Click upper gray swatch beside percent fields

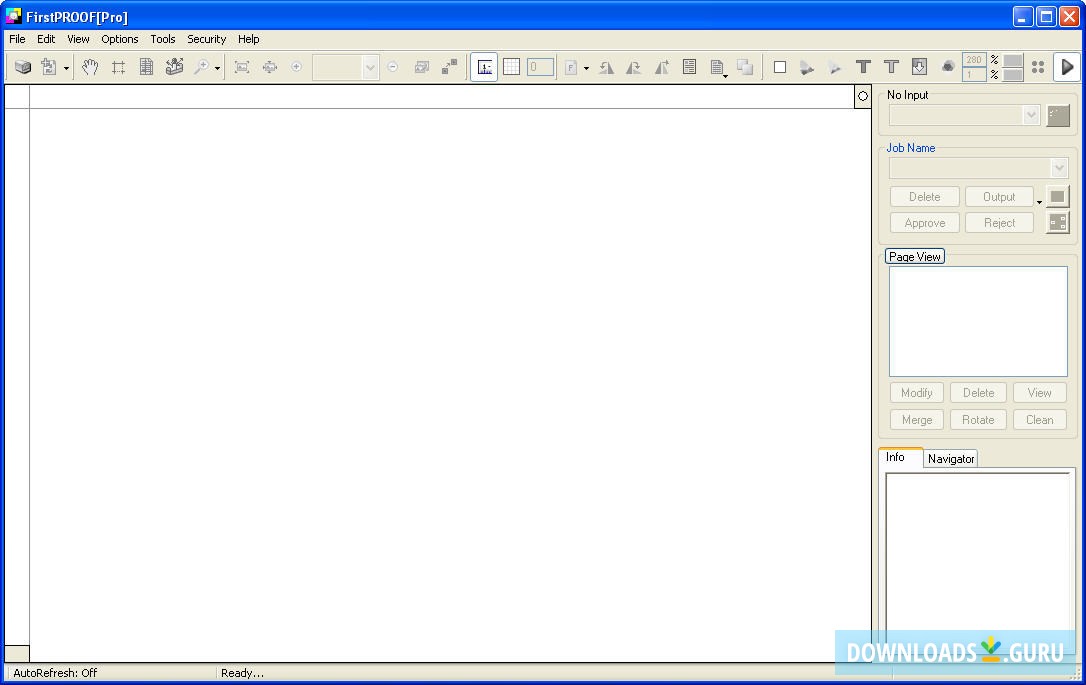(x=1013, y=61)
